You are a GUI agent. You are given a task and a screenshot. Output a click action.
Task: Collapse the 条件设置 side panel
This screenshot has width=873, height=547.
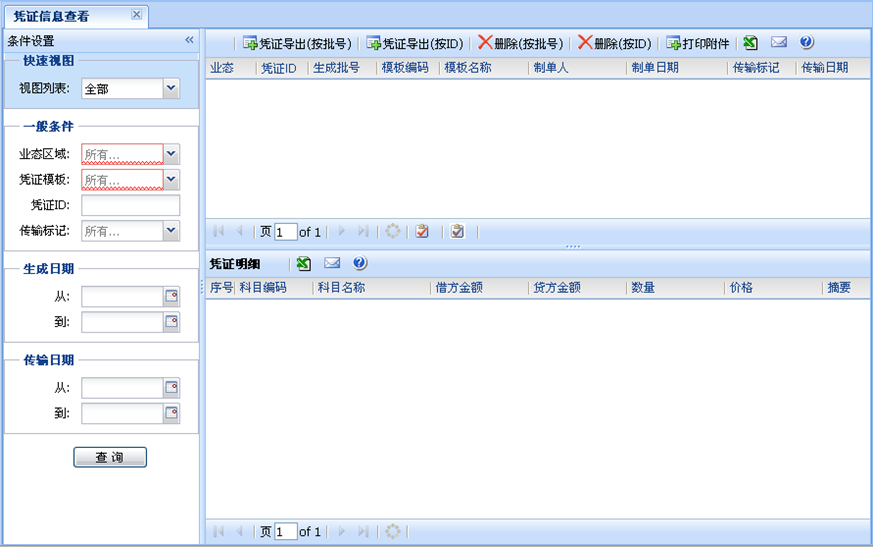189,41
